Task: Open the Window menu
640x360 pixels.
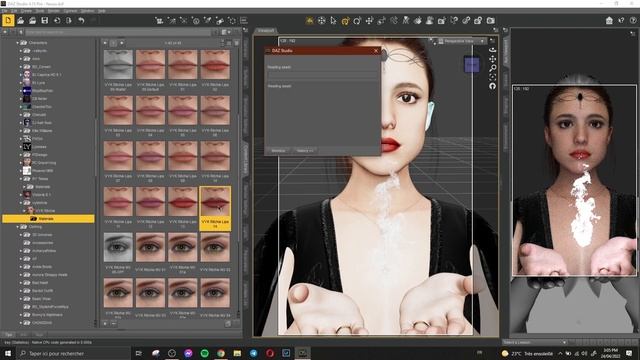Action: point(87,11)
